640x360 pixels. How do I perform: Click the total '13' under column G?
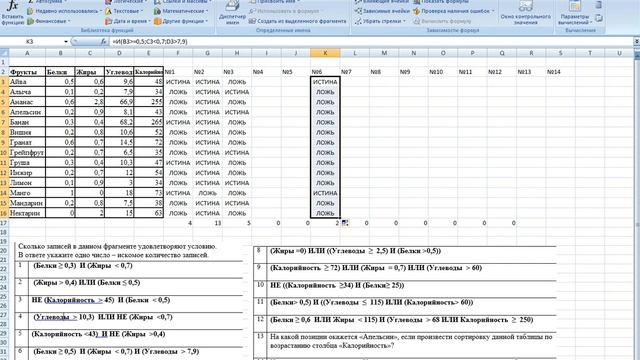click(207, 223)
